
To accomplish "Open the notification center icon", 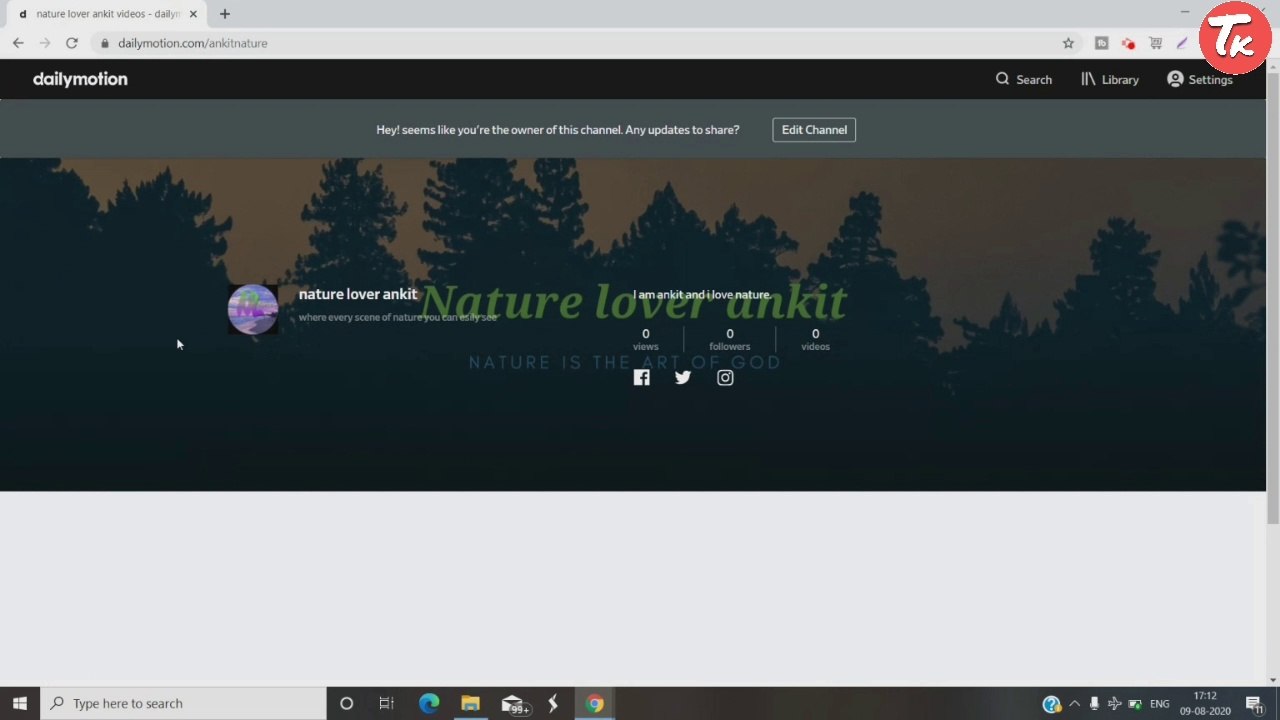I will click(x=1254, y=704).
